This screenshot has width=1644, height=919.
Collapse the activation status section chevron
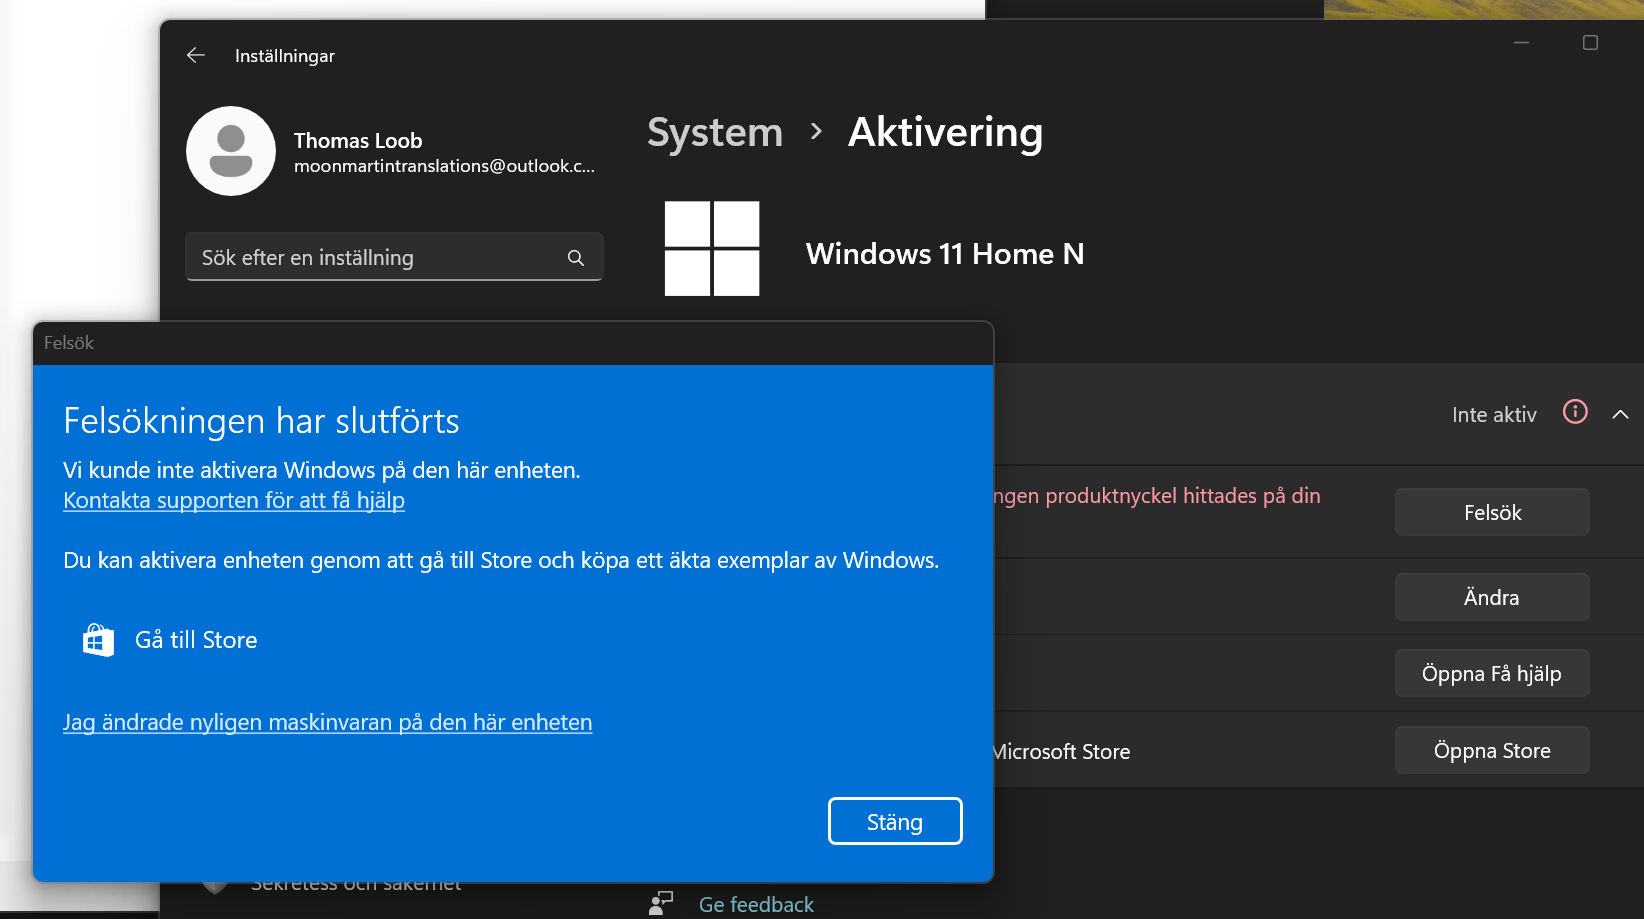point(1621,414)
